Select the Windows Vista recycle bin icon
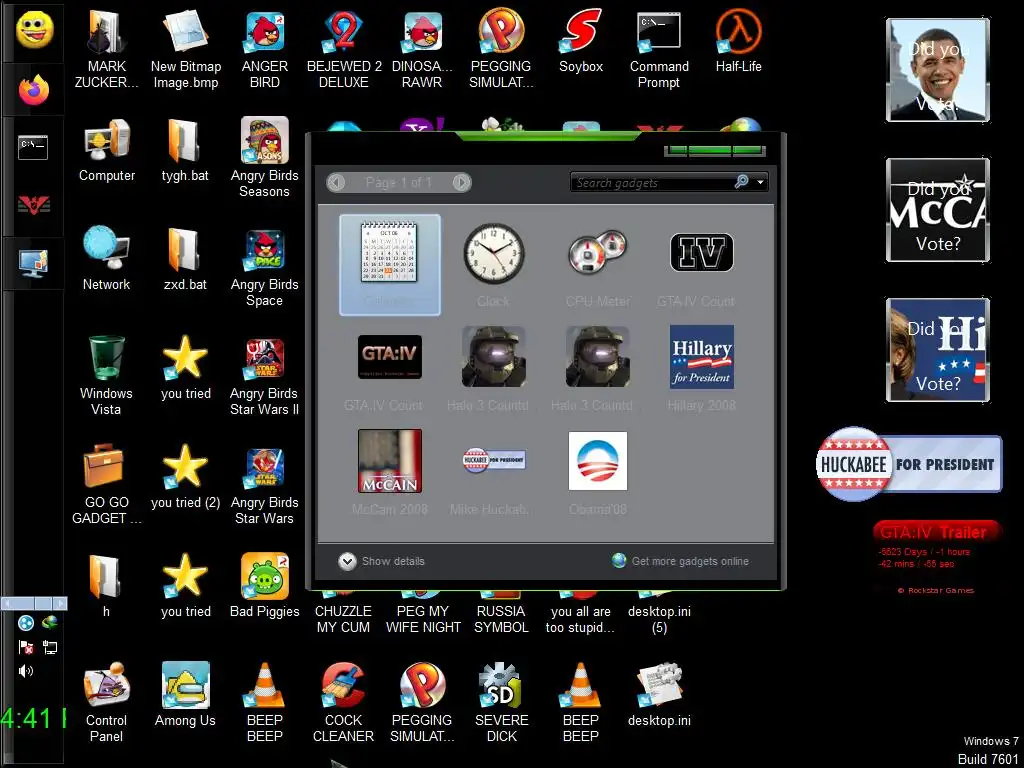The height and width of the screenshot is (768, 1024). 106,376
